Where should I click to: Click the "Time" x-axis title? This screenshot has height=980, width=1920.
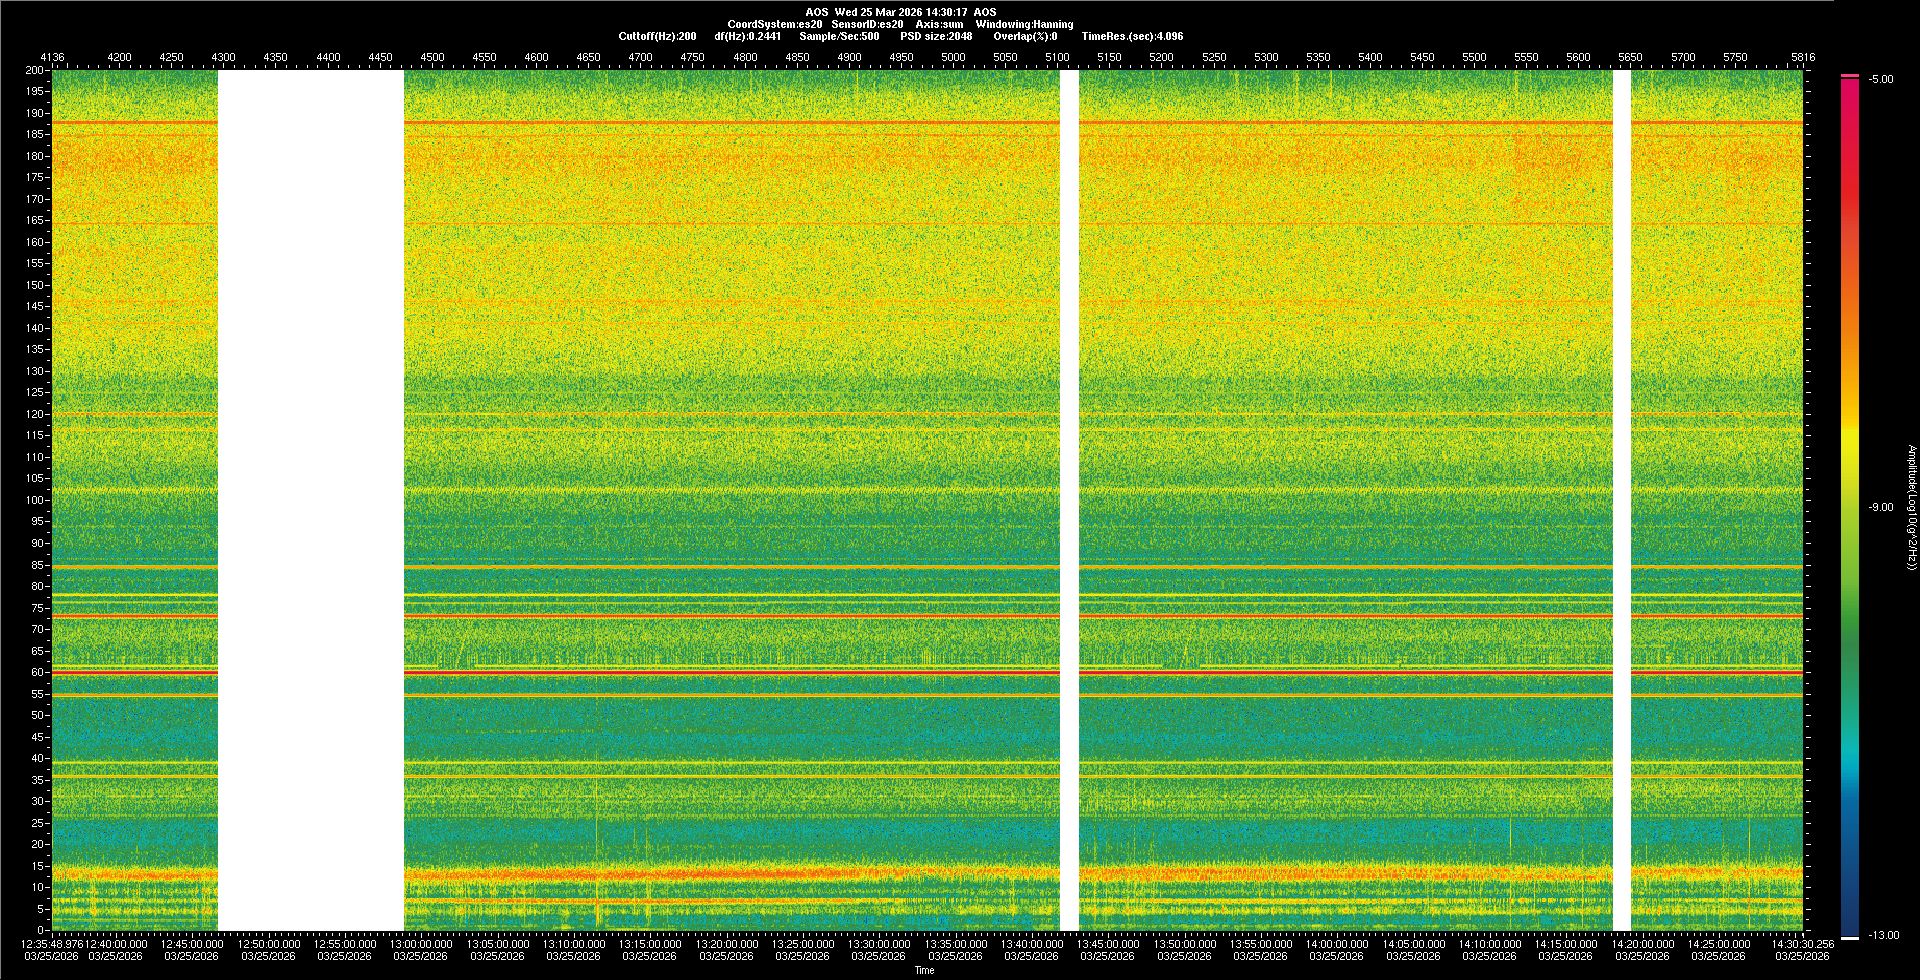924,970
